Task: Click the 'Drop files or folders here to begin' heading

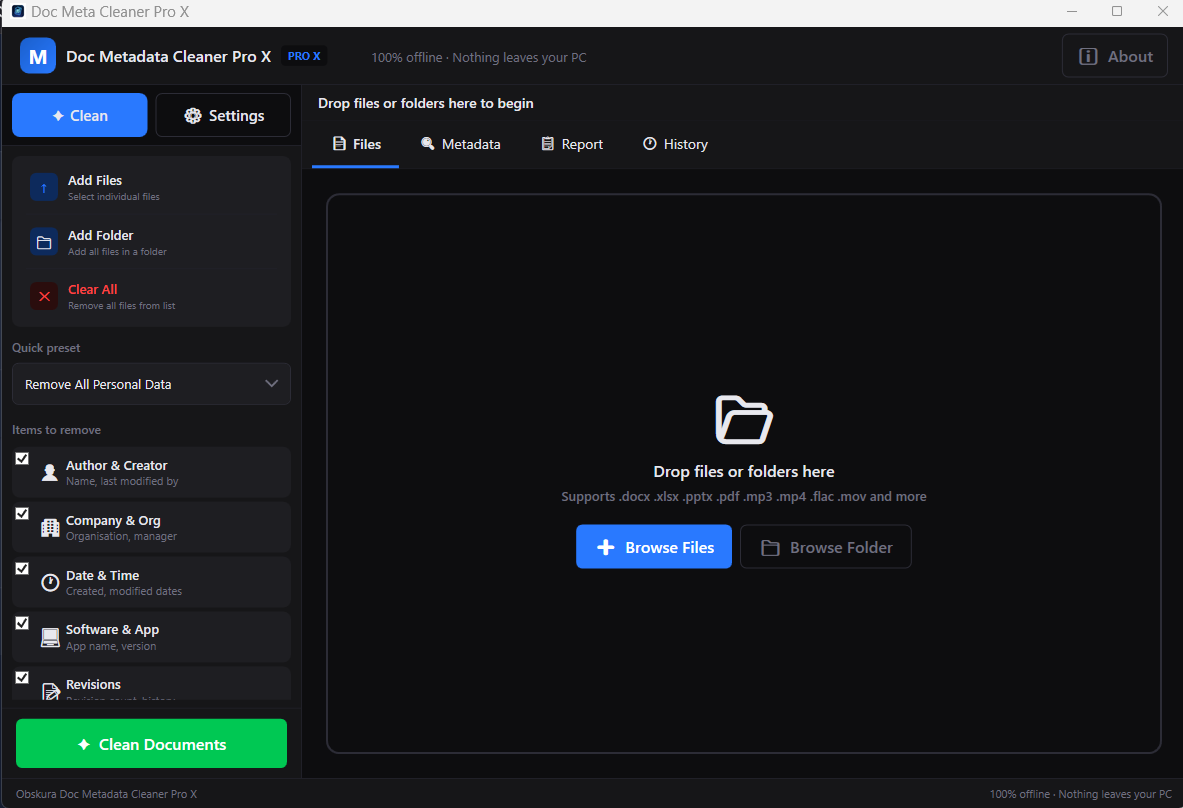Action: tap(426, 103)
